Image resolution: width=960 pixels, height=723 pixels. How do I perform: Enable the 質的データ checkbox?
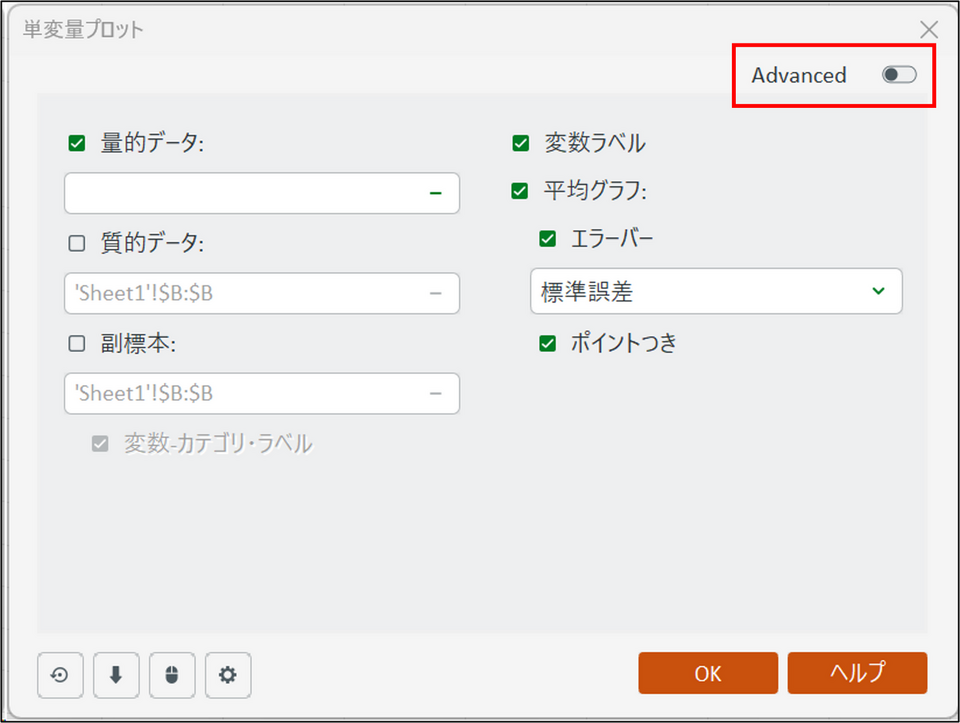tap(77, 243)
